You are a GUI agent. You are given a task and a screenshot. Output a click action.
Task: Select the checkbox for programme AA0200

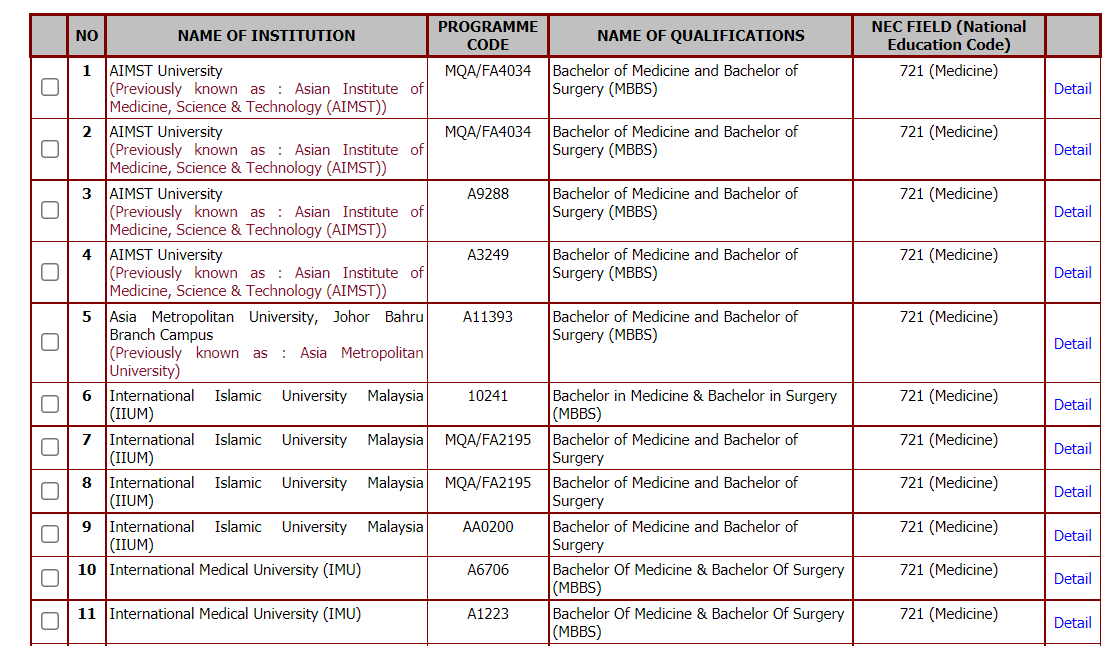[50, 535]
